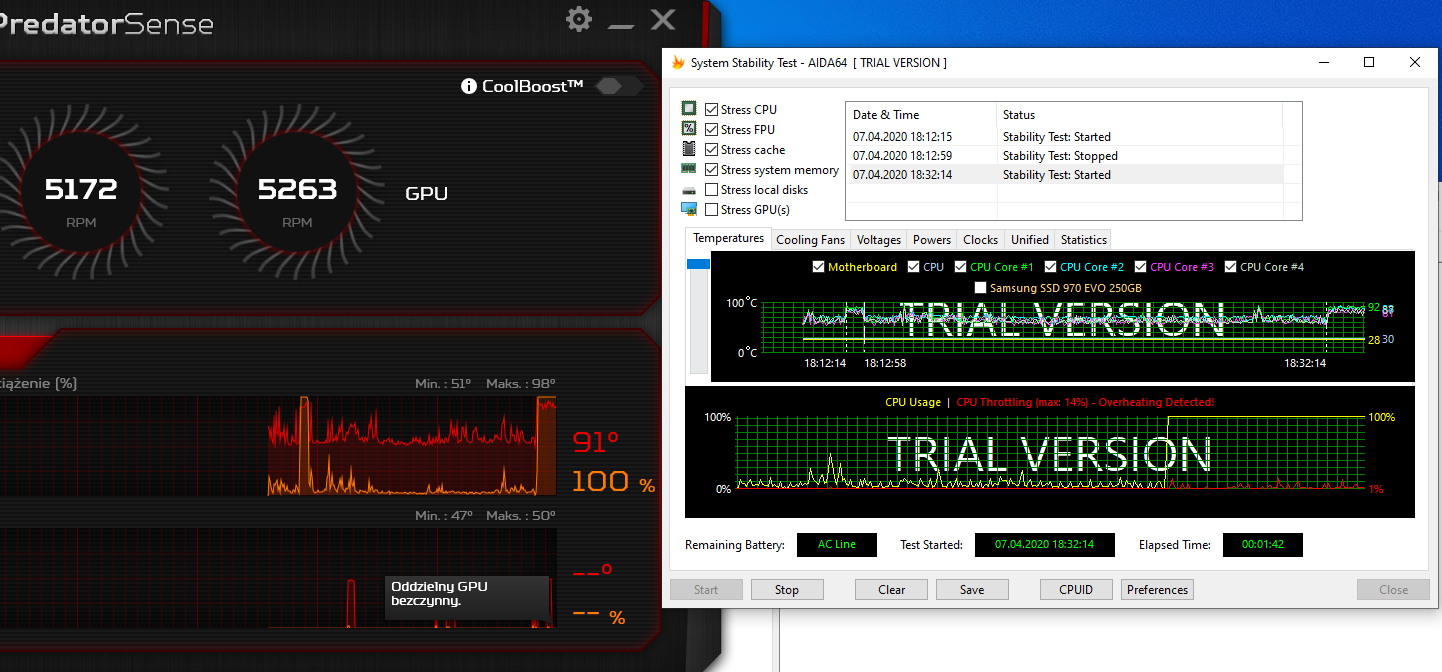Viewport: 1442px width, 672px height.
Task: Enable Stress GPU(s) option
Action: coord(711,209)
